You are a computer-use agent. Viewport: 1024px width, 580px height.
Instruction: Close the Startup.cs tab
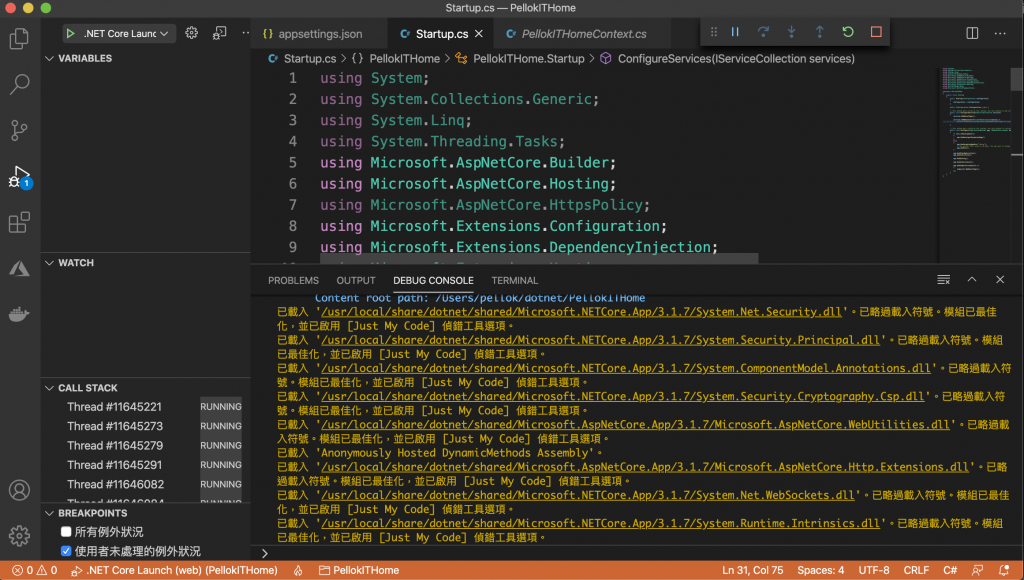[479, 33]
